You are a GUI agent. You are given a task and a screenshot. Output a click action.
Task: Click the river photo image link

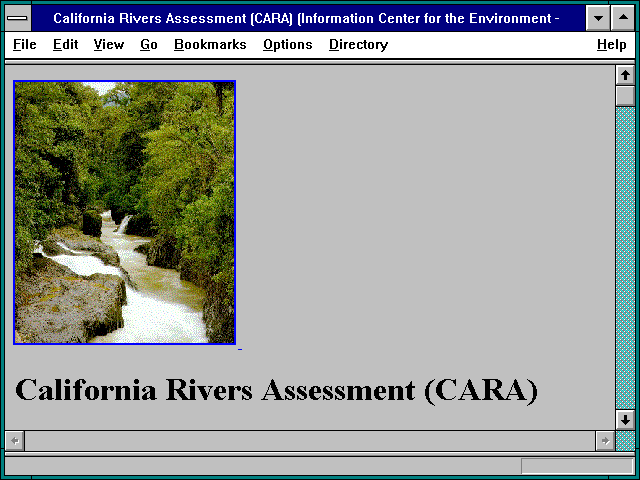pos(124,213)
